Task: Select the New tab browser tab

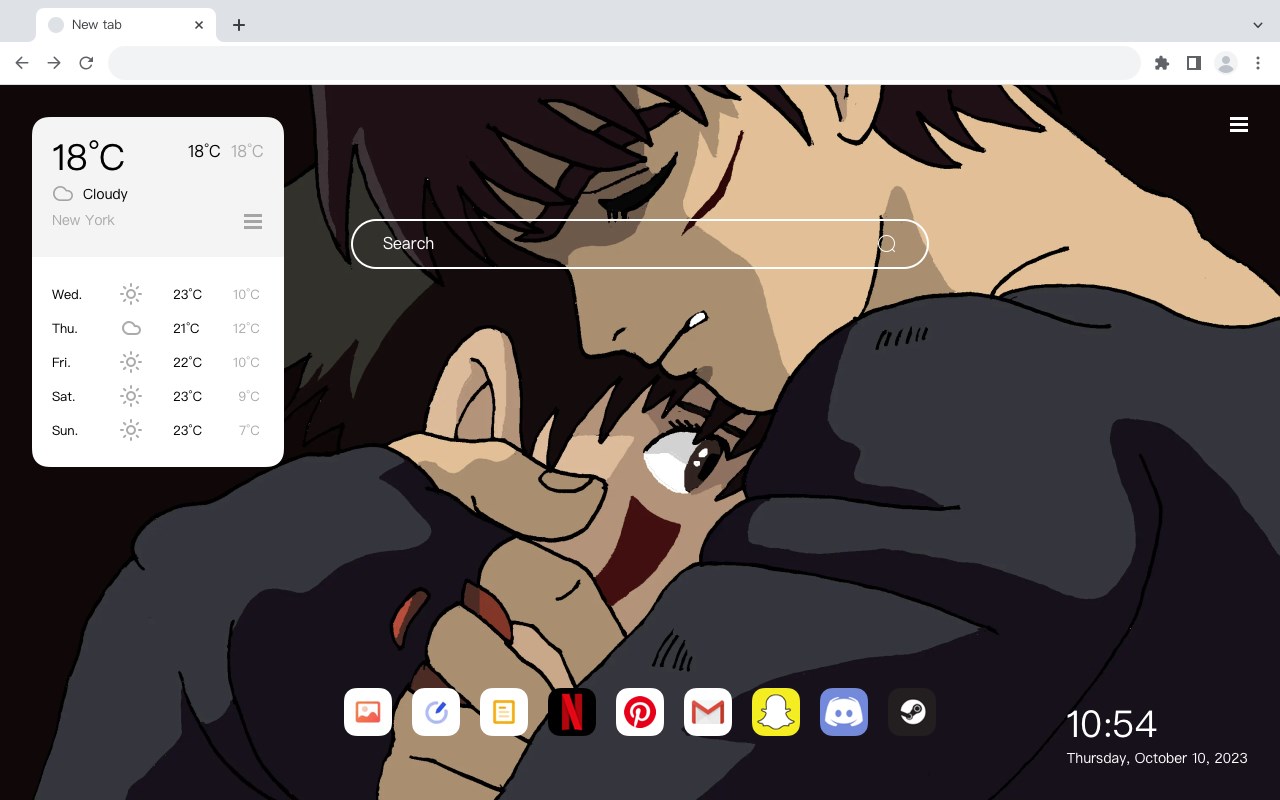Action: [126, 25]
